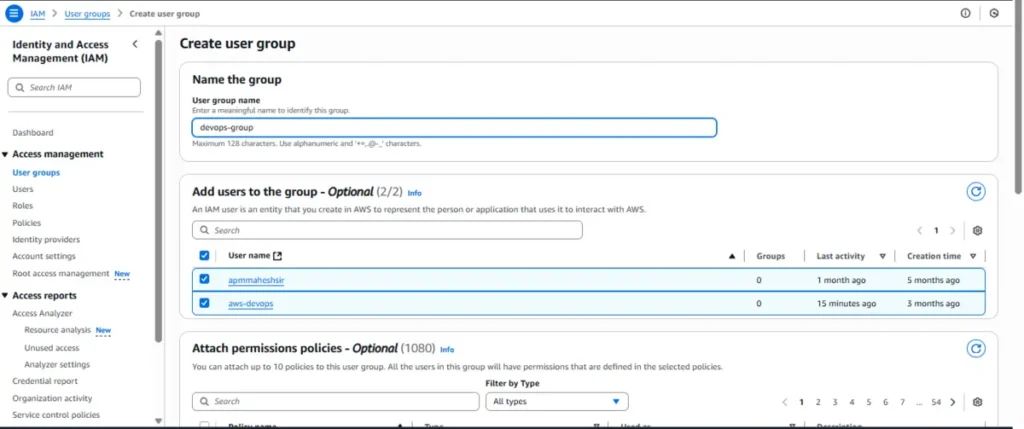Jump to policies page 54
Screen dimensions: 1024x429
[x=936, y=402]
